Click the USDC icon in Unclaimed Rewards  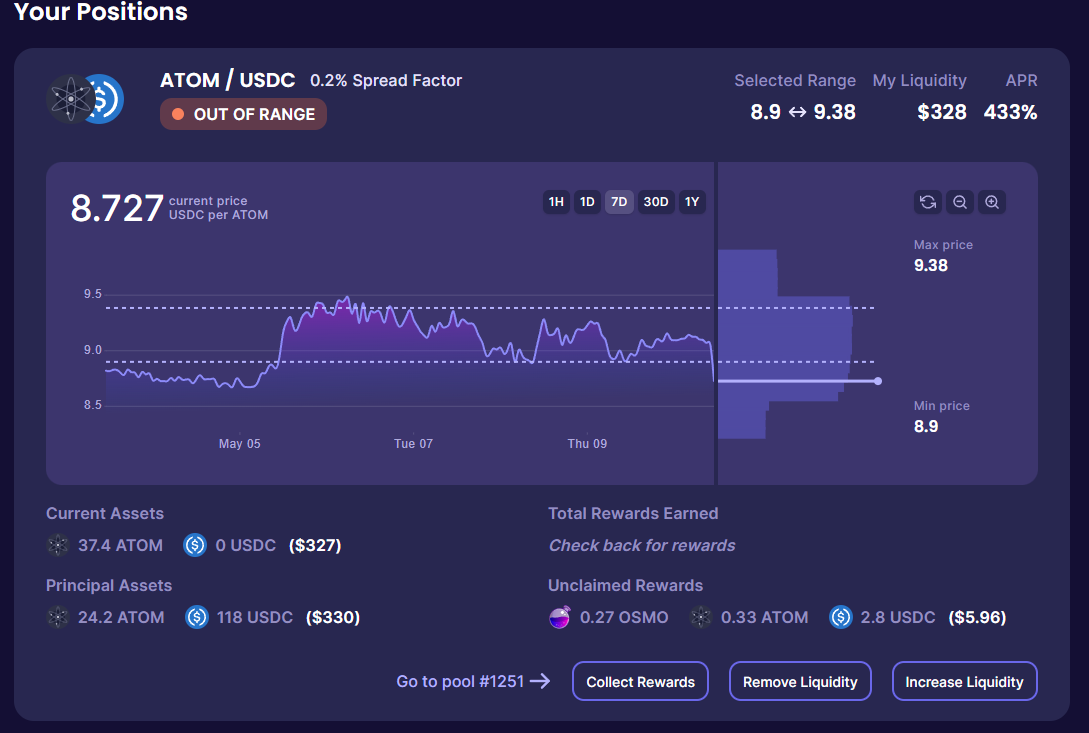click(x=841, y=618)
